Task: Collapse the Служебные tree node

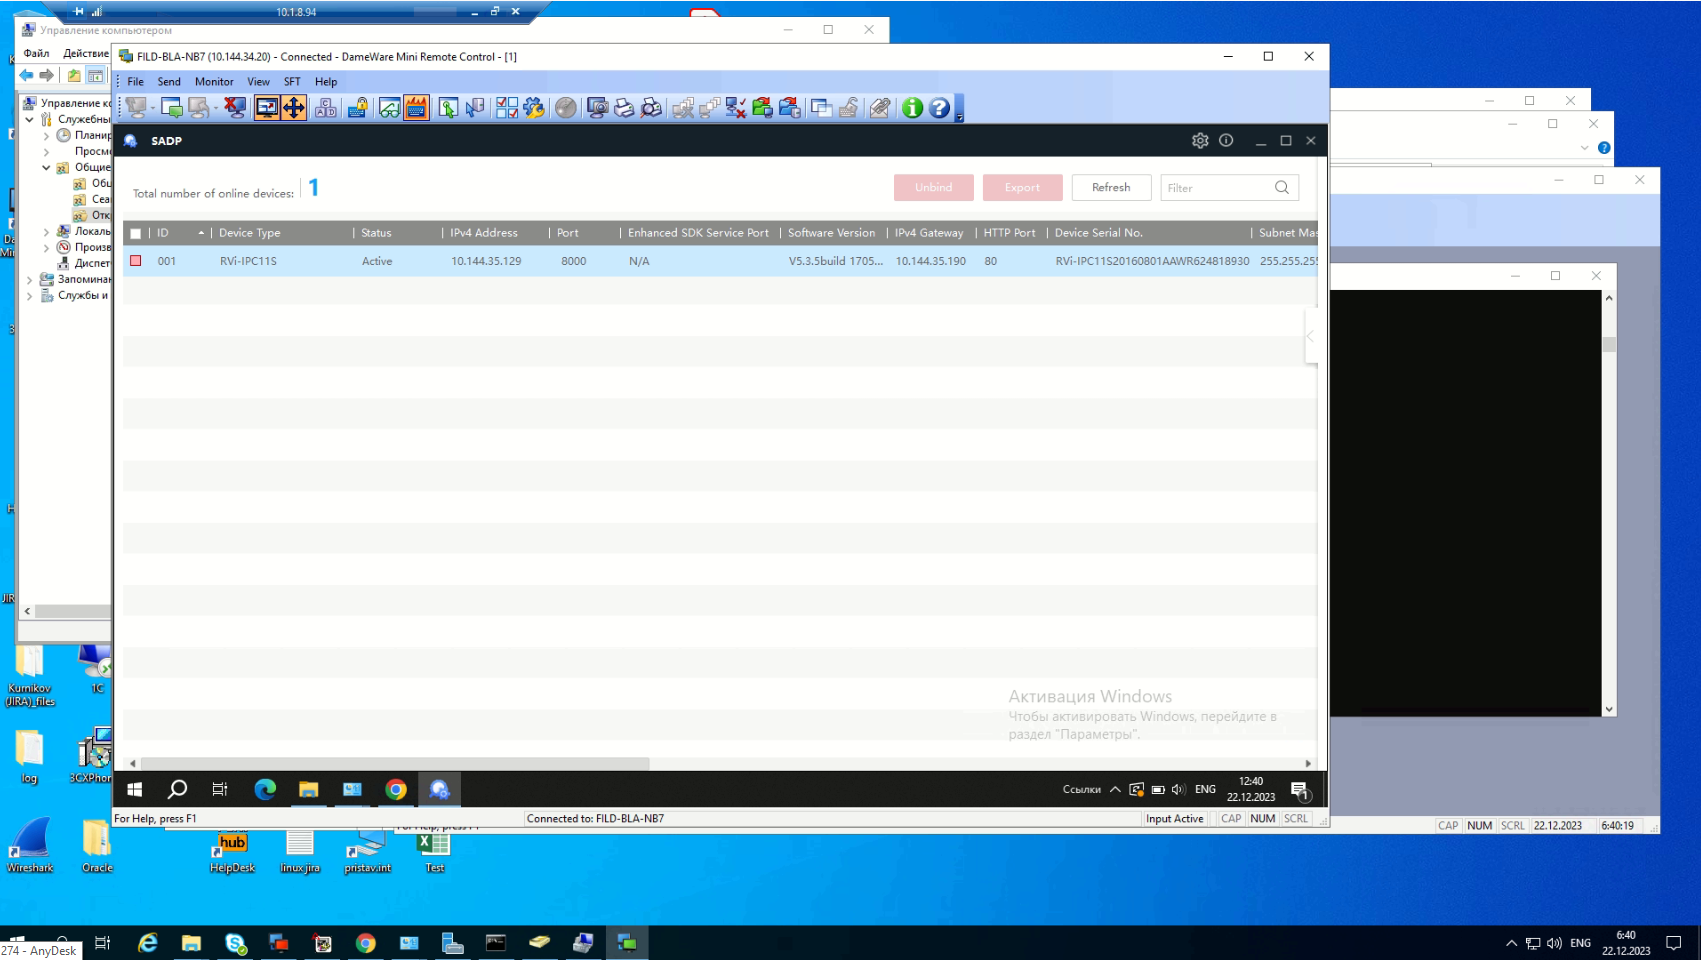Action: [x=30, y=119]
